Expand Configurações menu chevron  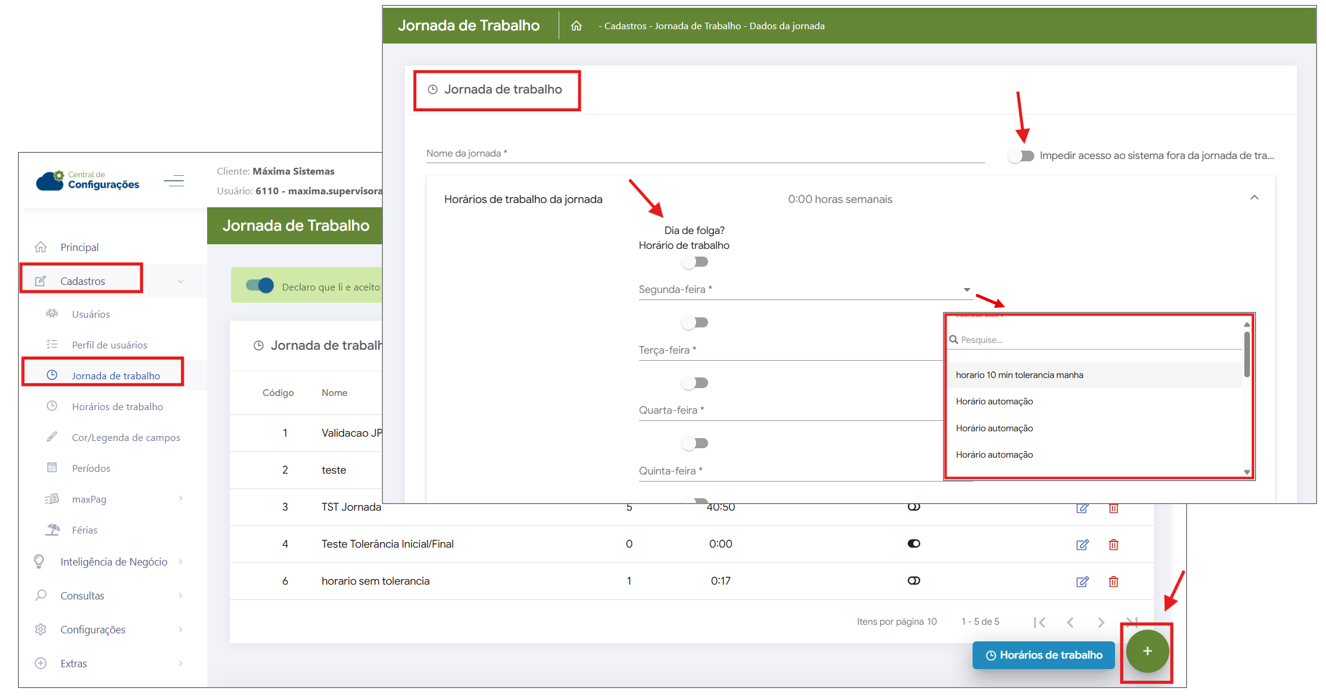tap(181, 630)
